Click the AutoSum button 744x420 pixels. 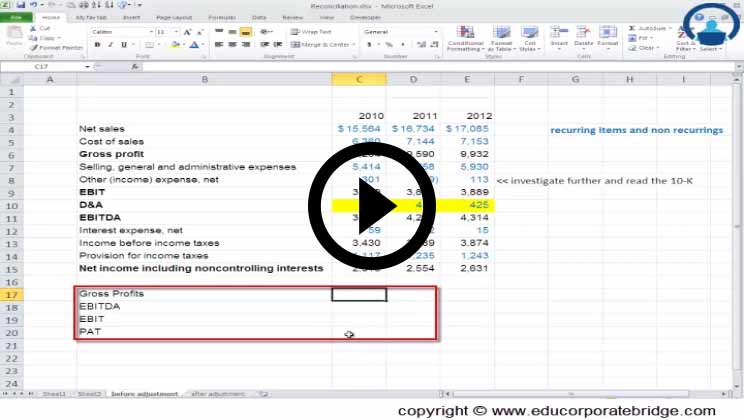pyautogui.click(x=648, y=28)
